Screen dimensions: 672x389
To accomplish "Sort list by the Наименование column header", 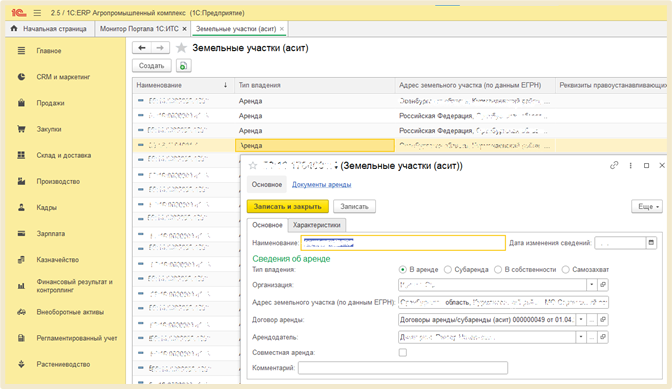I will 183,86.
